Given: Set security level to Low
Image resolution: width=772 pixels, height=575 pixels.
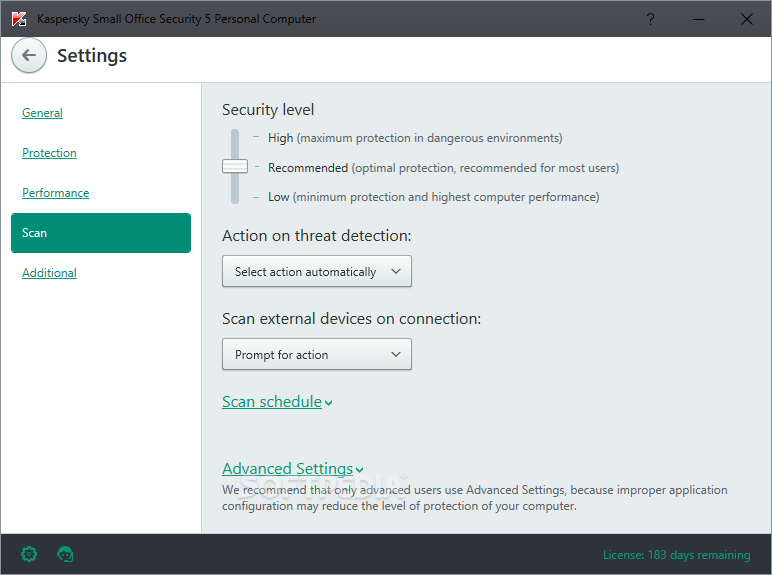Looking at the screenshot, I should coord(433,197).
